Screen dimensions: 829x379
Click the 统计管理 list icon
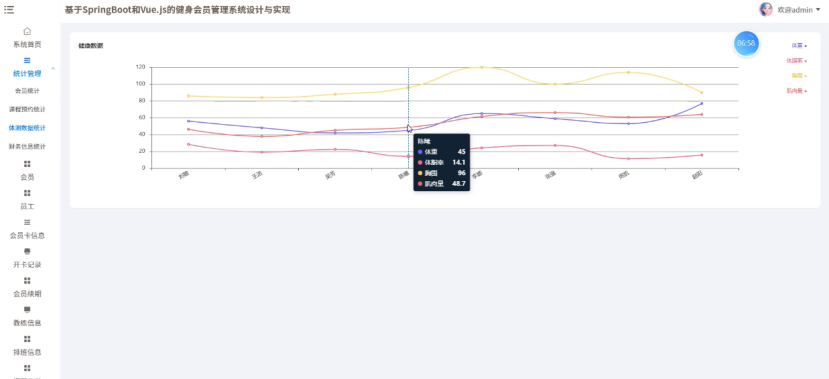pyautogui.click(x=27, y=60)
